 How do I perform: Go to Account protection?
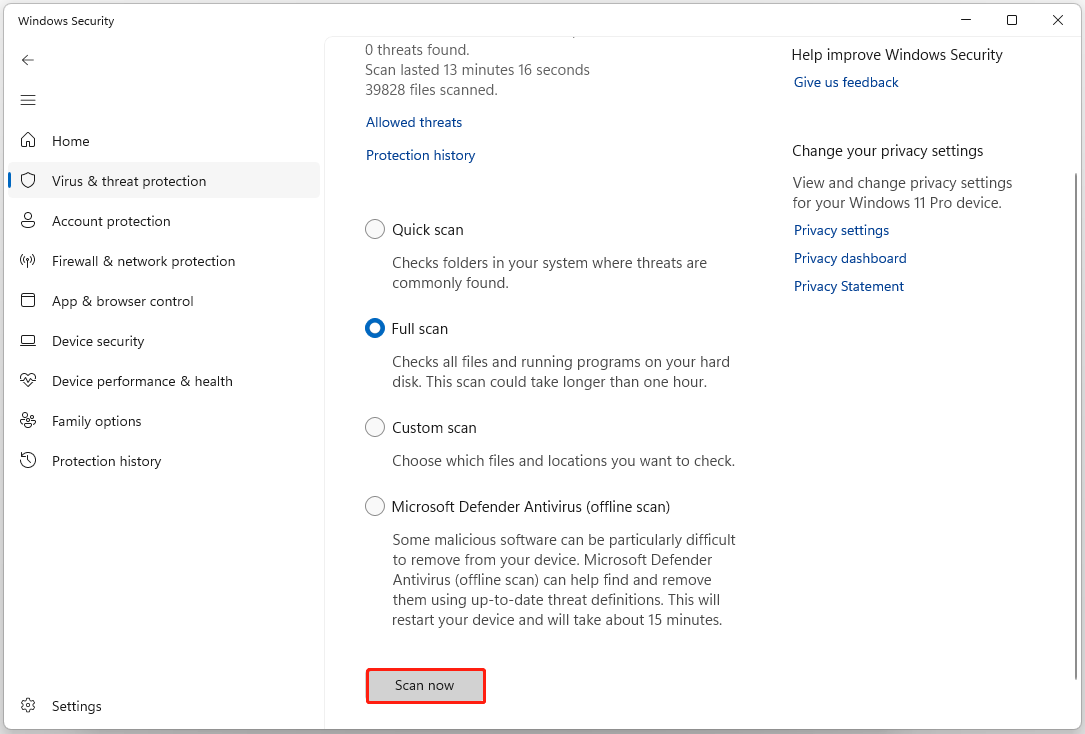(164, 221)
